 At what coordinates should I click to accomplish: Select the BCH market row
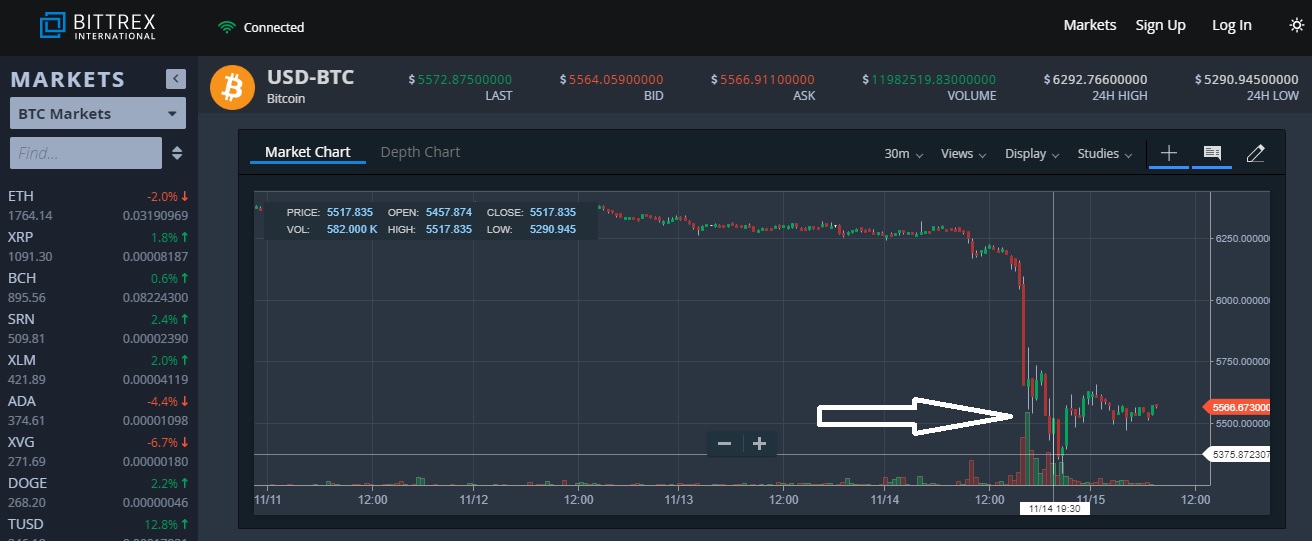[98, 287]
